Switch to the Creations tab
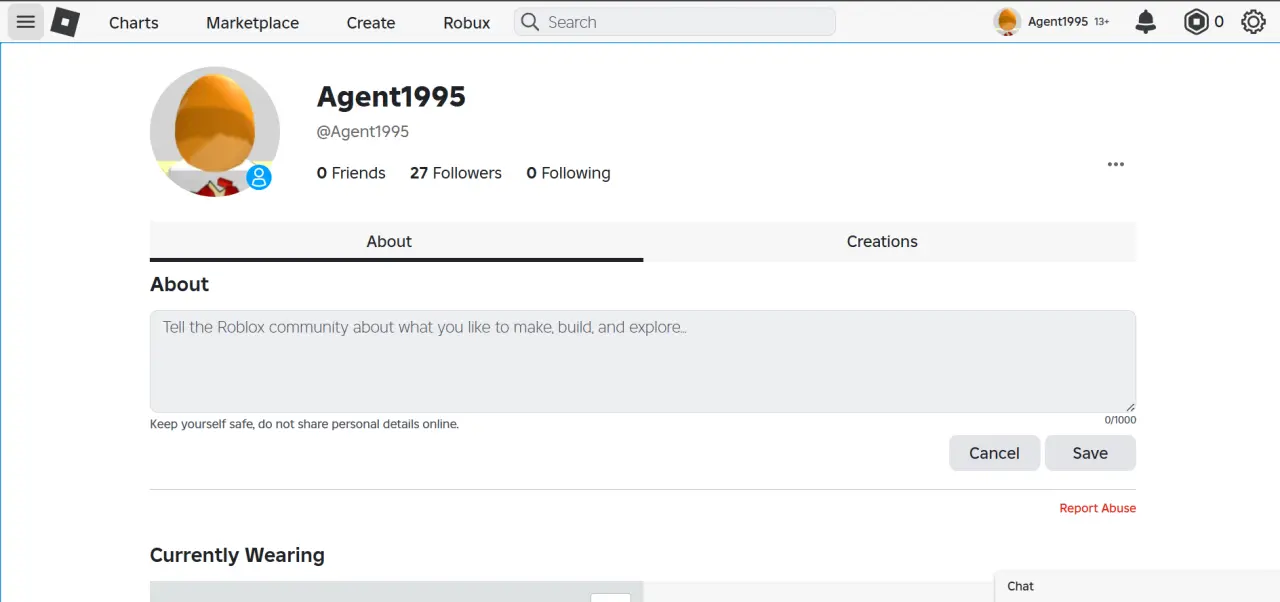Image resolution: width=1280 pixels, height=602 pixels. coord(889,241)
